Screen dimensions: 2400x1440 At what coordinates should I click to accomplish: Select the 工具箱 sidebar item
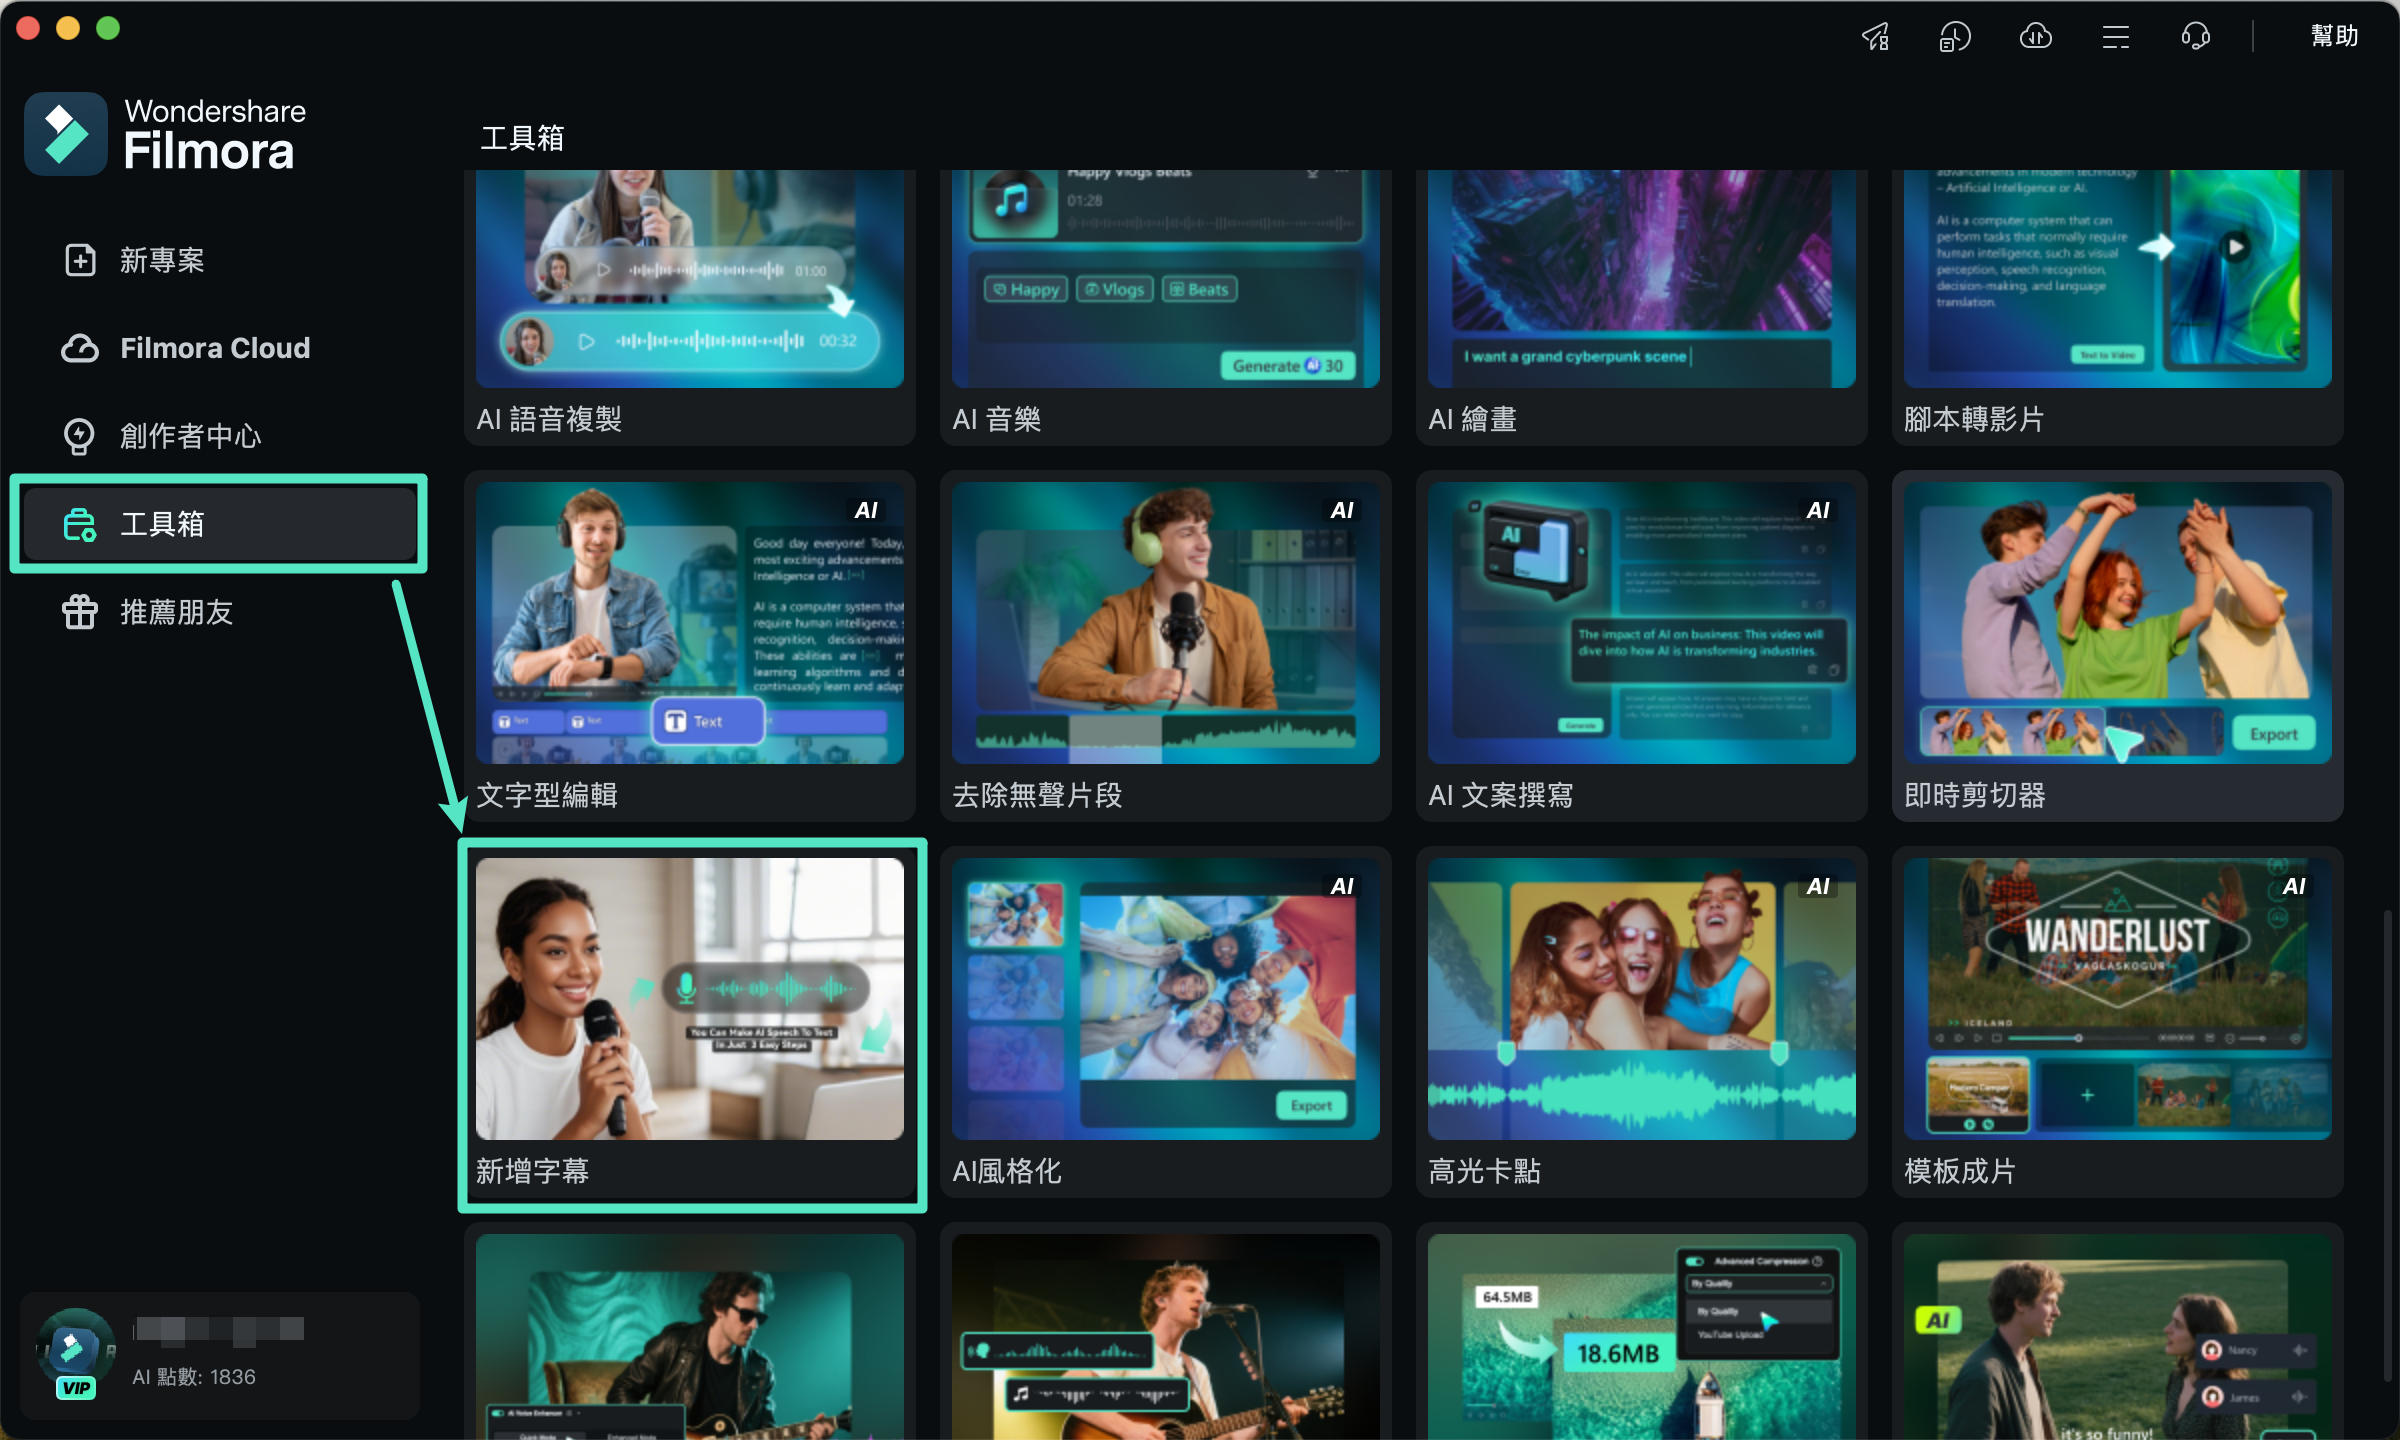click(x=219, y=524)
